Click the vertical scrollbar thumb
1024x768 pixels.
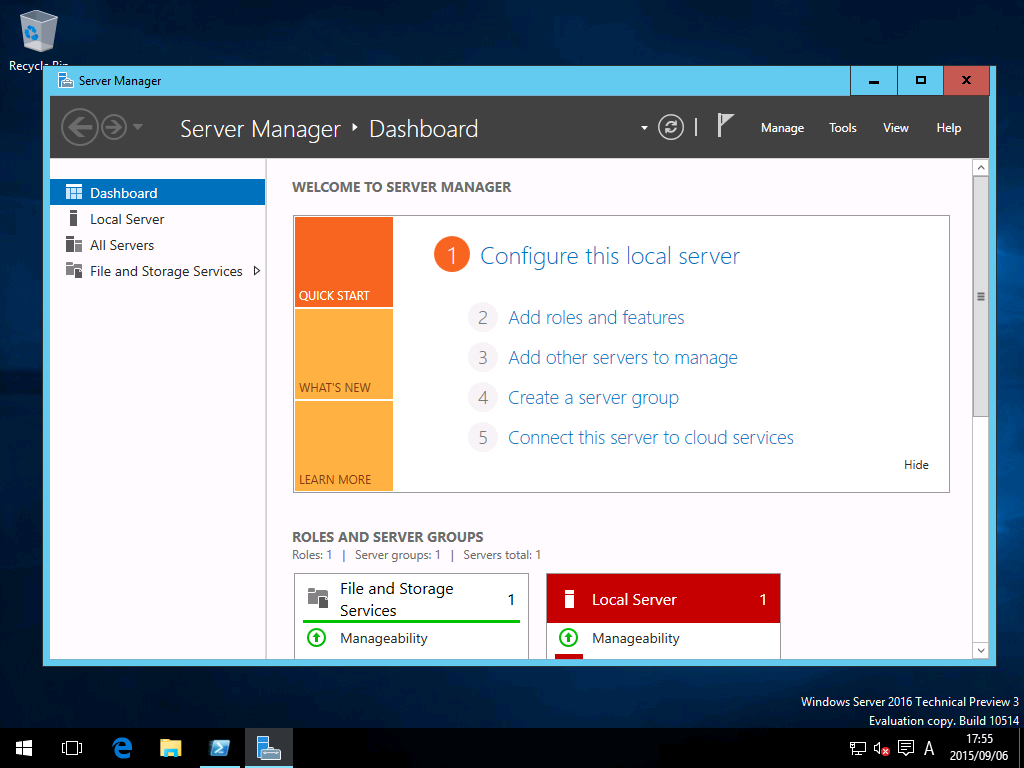pos(980,296)
